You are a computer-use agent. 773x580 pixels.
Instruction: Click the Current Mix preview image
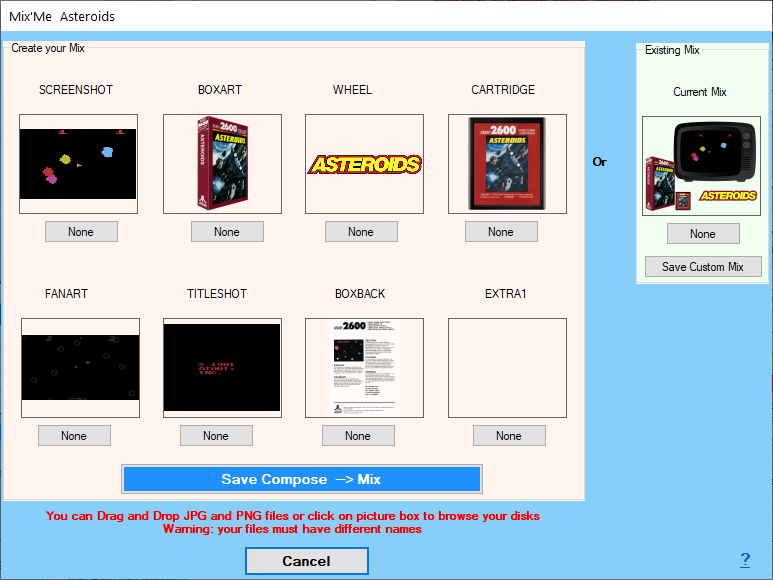tap(701, 166)
